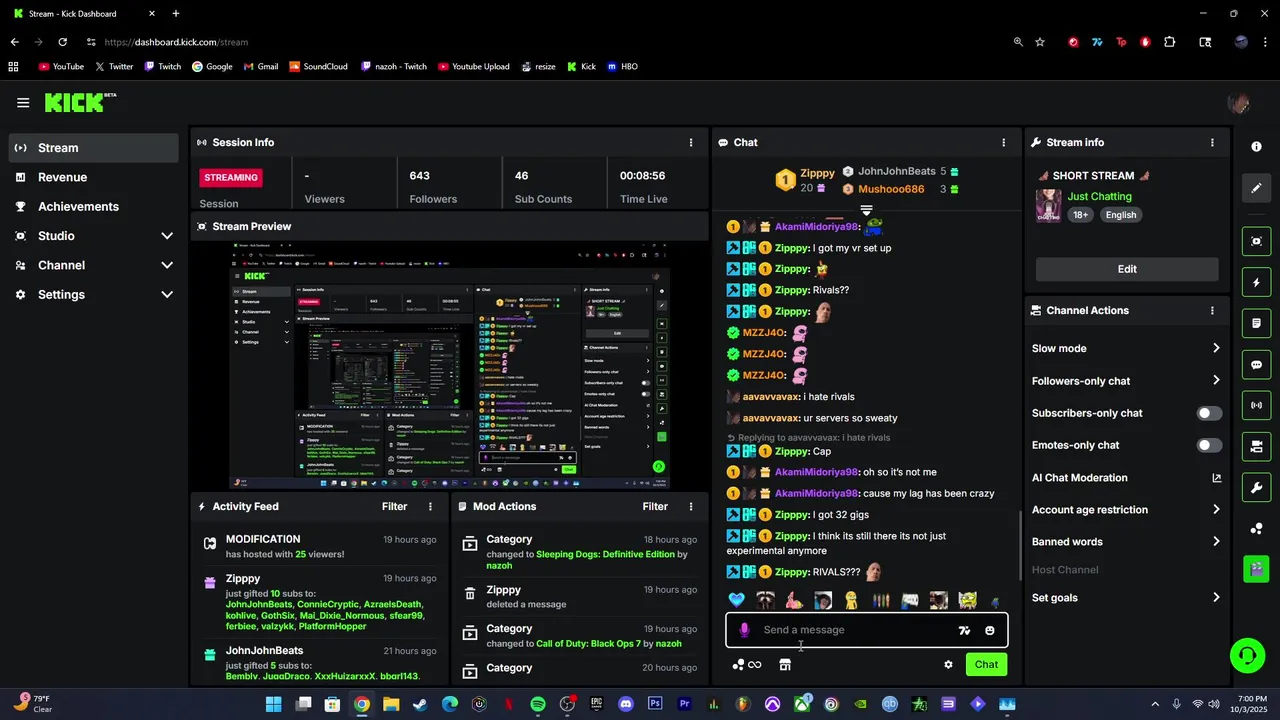This screenshot has width=1280, height=720.
Task: Click Zipppy's name in the chat leaderboard
Action: pyautogui.click(x=817, y=173)
